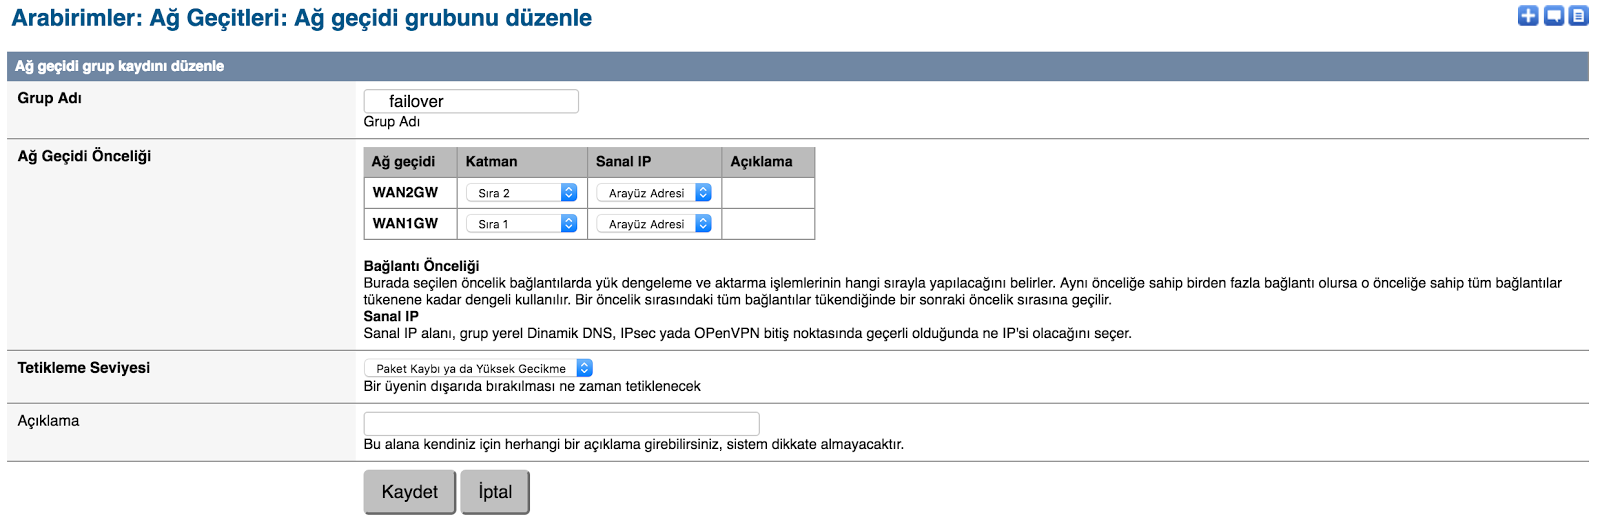Click the WAN1GW gateway name cell
Image resolution: width=1600 pixels, height=520 pixels.
click(x=405, y=223)
